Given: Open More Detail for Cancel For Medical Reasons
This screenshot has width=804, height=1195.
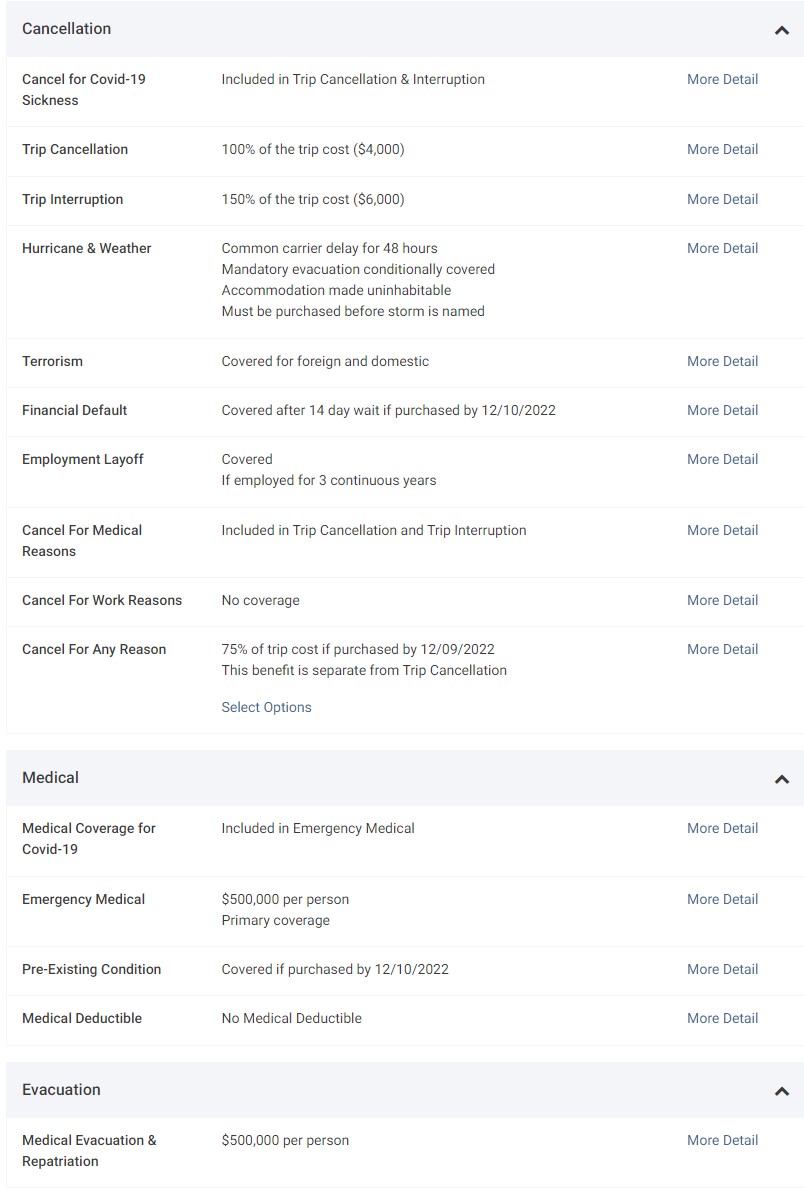Looking at the screenshot, I should (722, 530).
